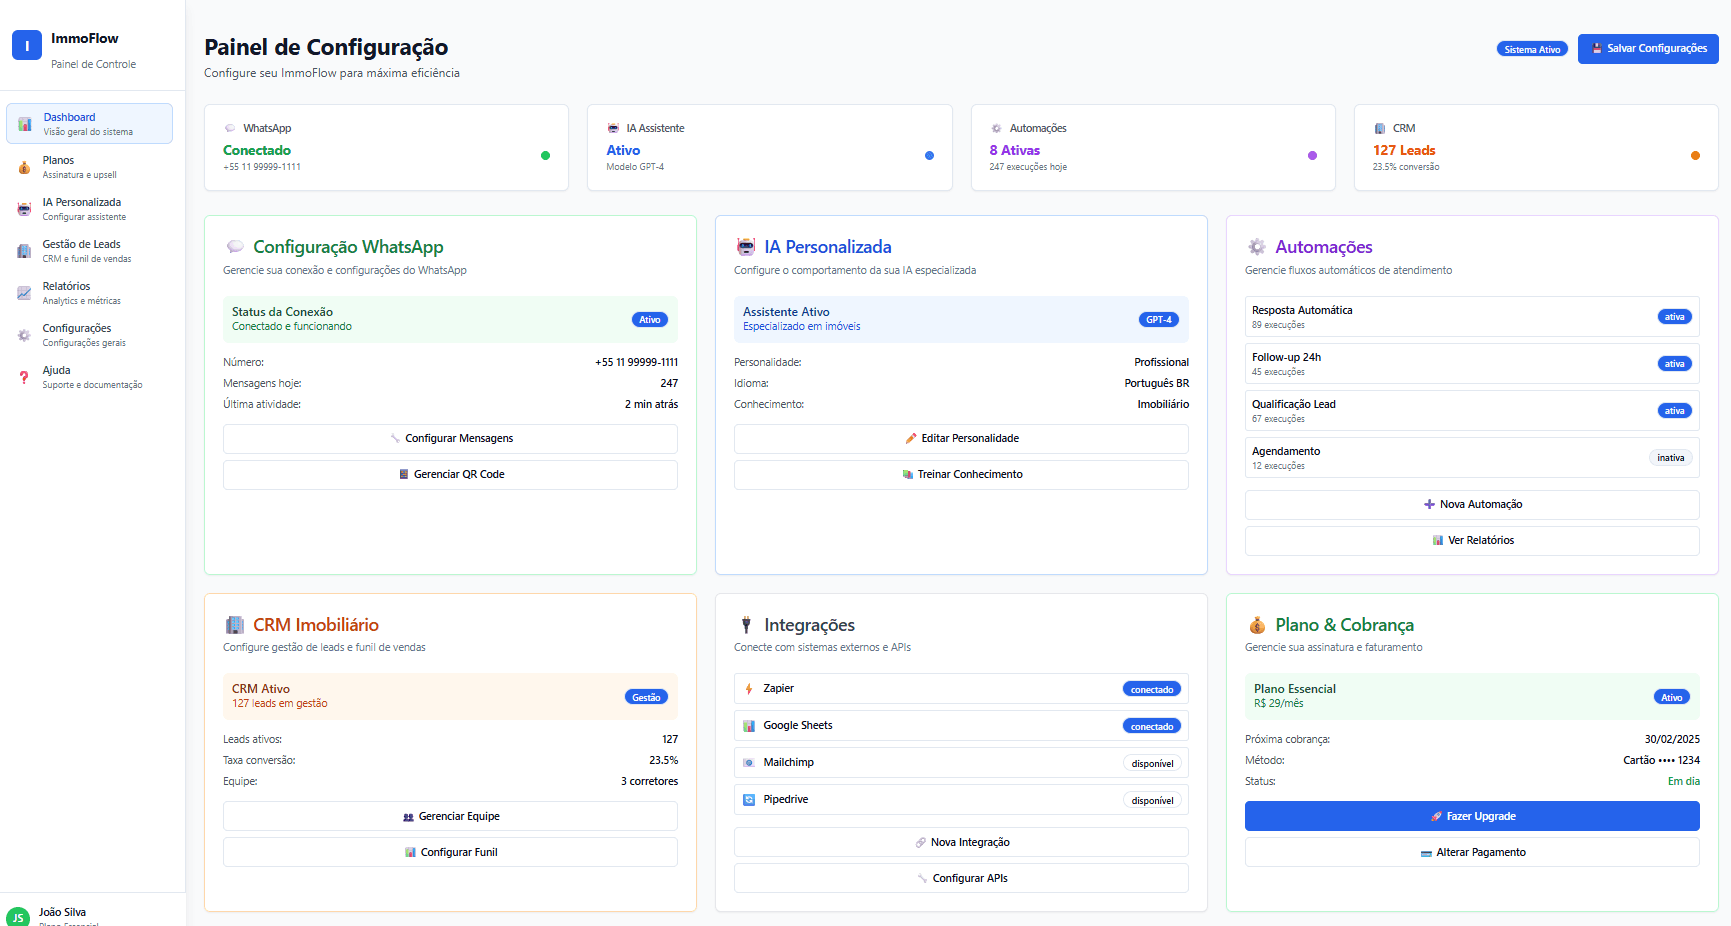Click the Relatórios analytics icon in the sidebar
Viewport: 1731px width, 926px height.
coord(23,292)
